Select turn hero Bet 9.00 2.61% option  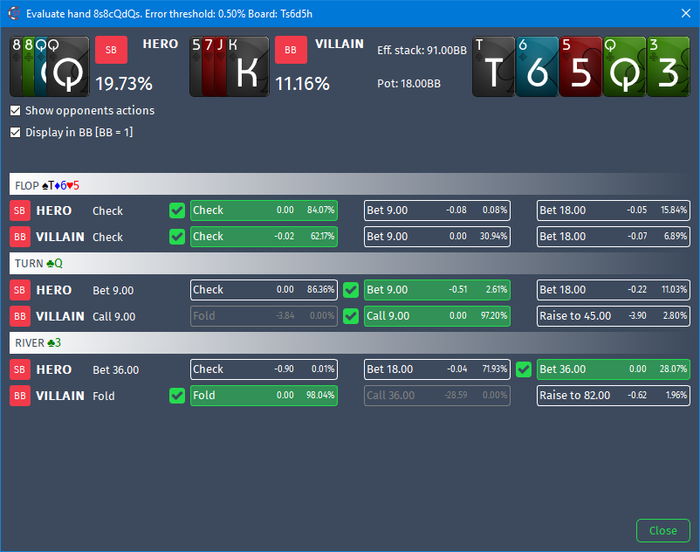tap(437, 290)
